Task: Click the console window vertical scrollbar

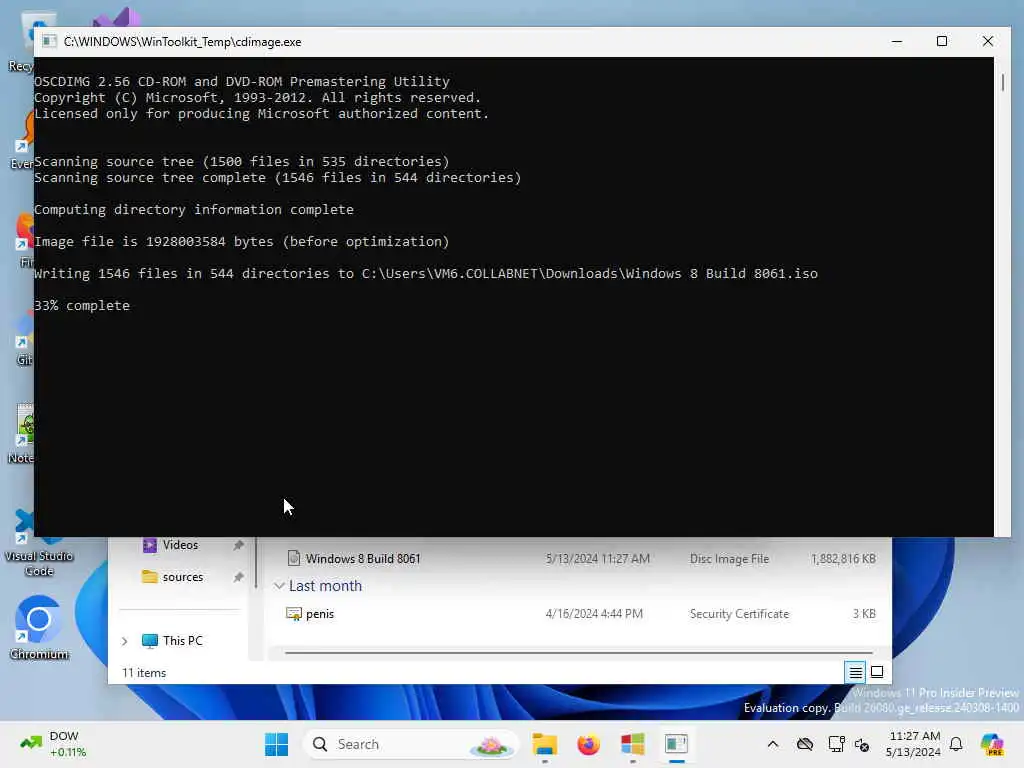Action: point(1002,83)
